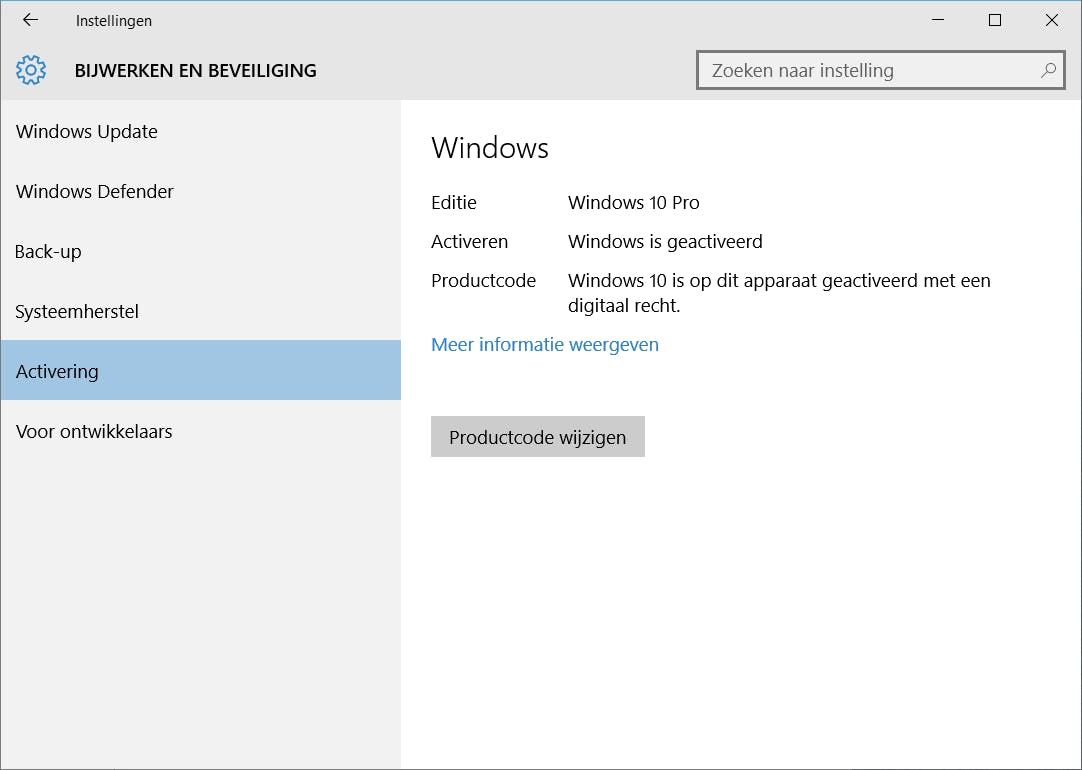Click the search magnifier icon

click(x=1048, y=70)
